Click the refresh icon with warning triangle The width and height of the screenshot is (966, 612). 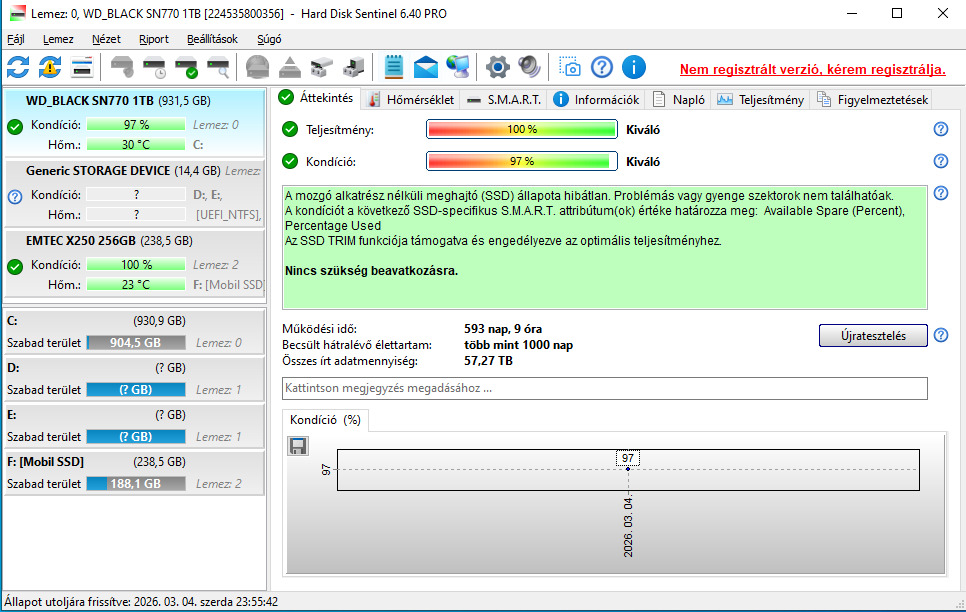50,67
